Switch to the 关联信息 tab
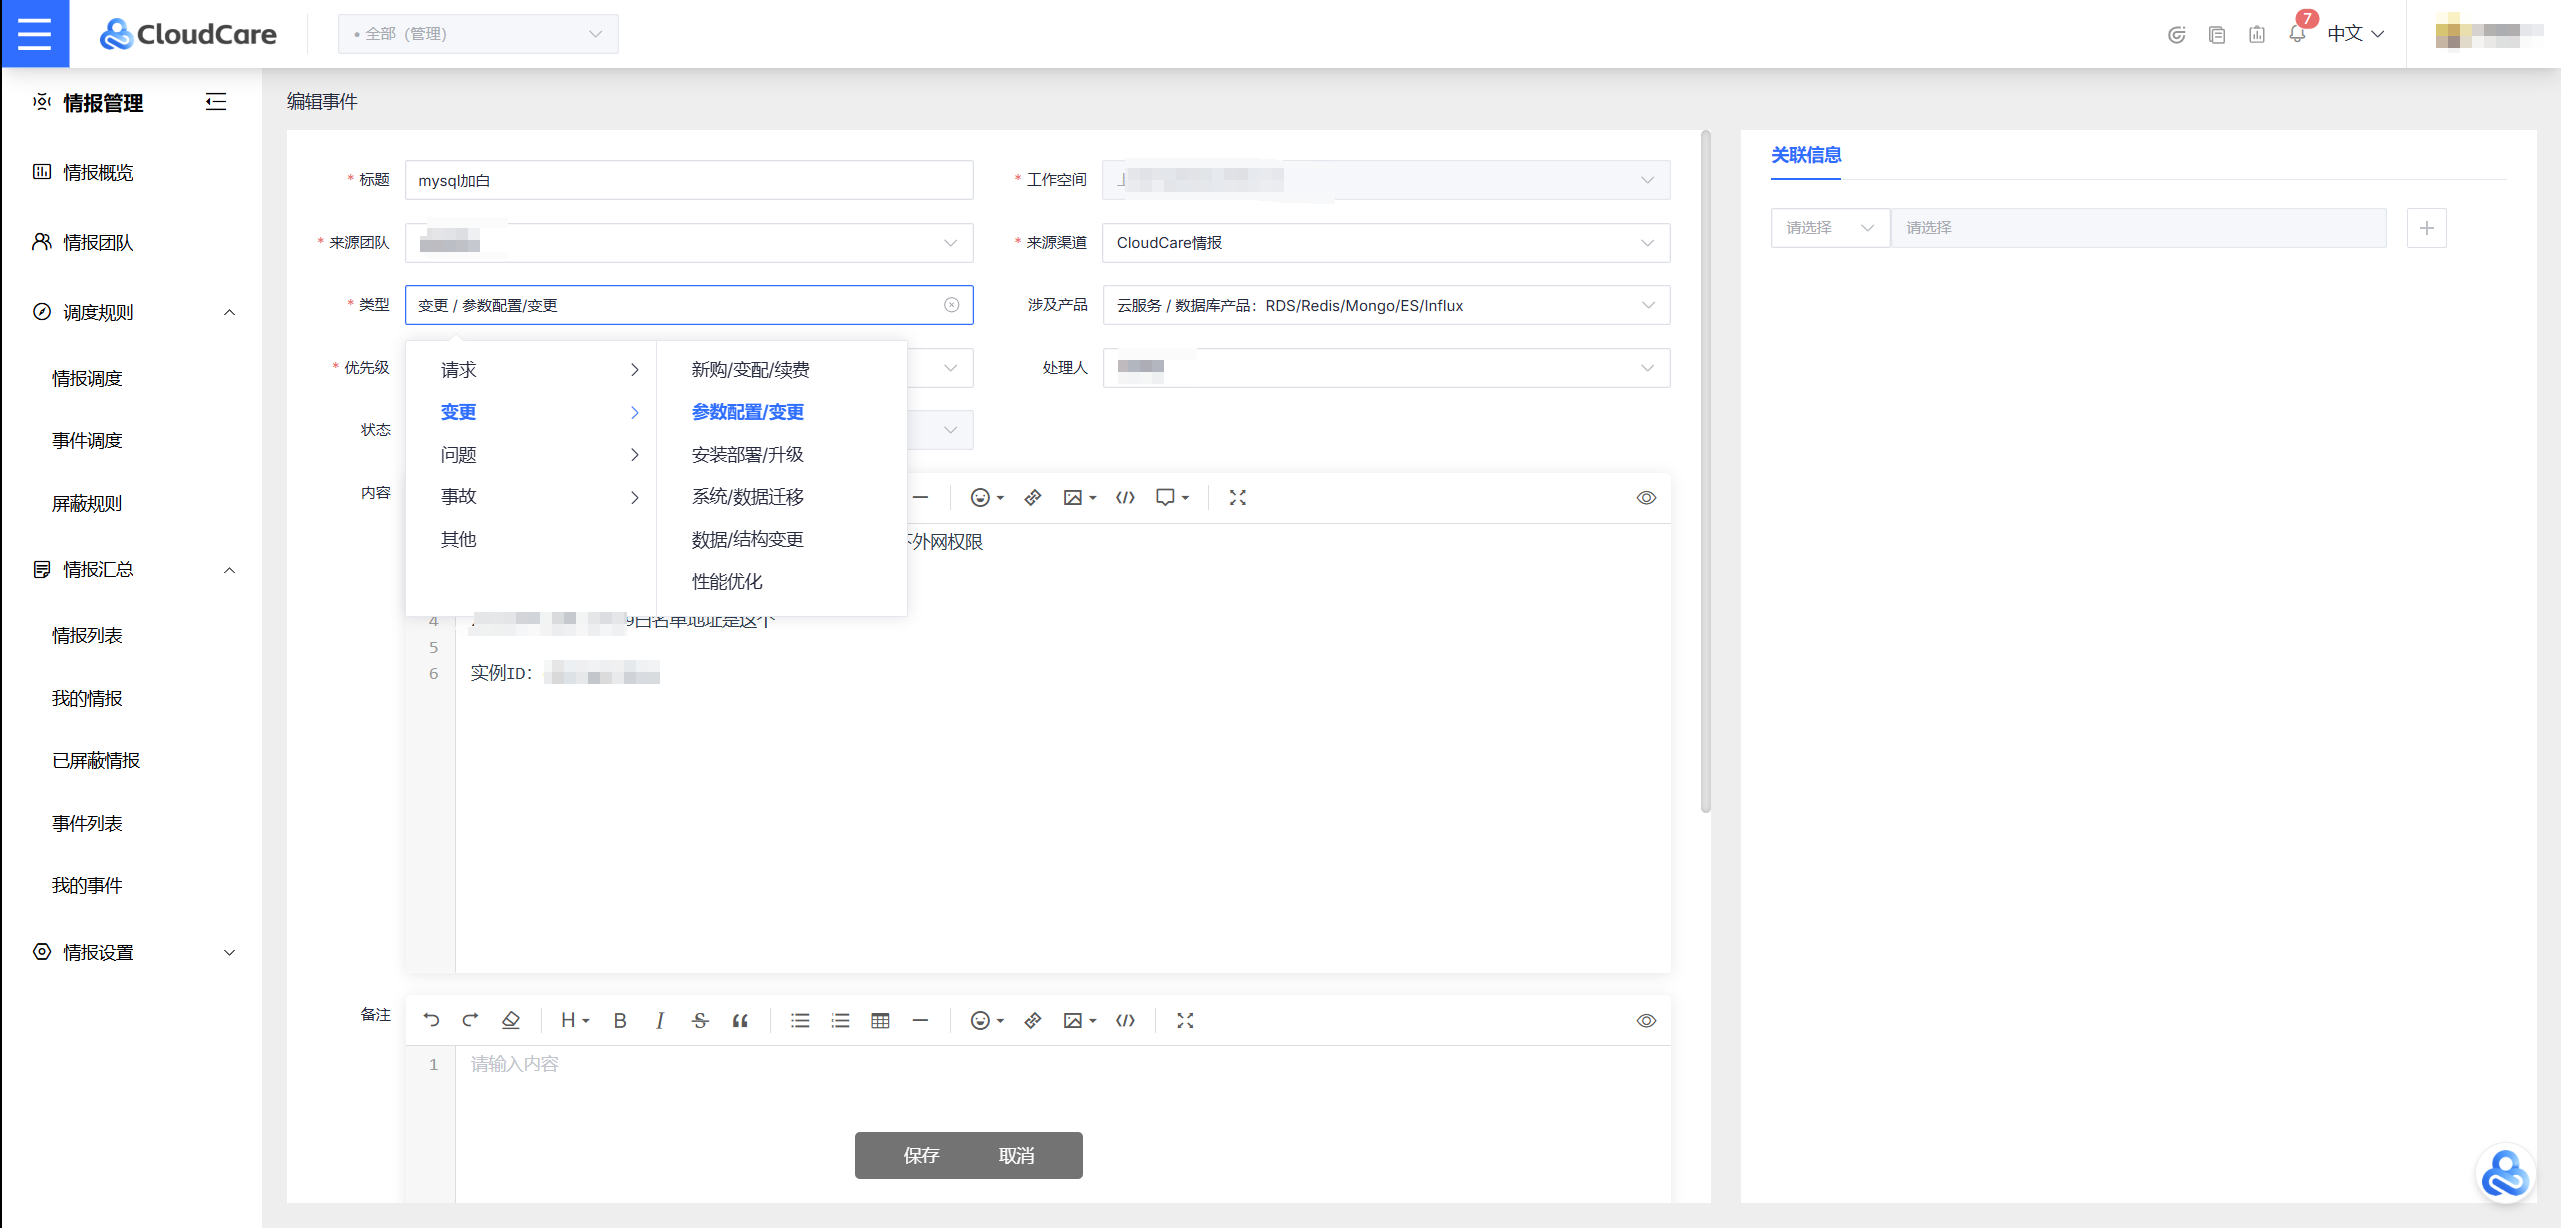 pos(1806,155)
